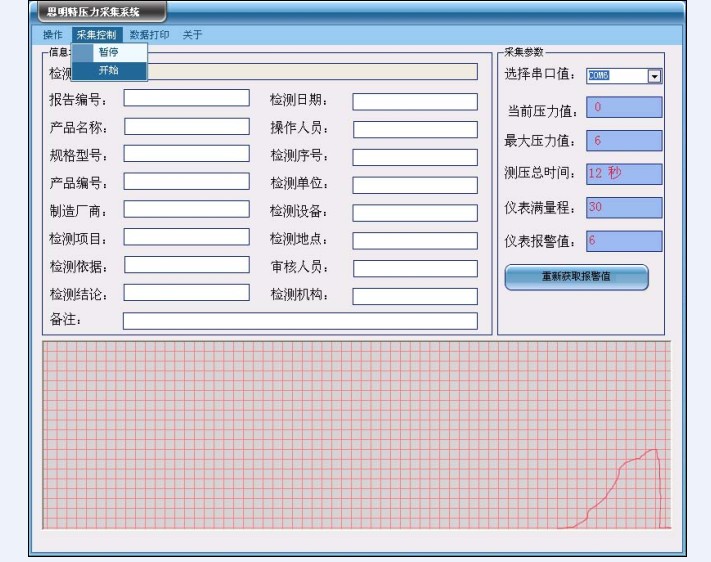The height and width of the screenshot is (562, 711).
Task: Focus the 操作人员 input field
Action: (415, 130)
